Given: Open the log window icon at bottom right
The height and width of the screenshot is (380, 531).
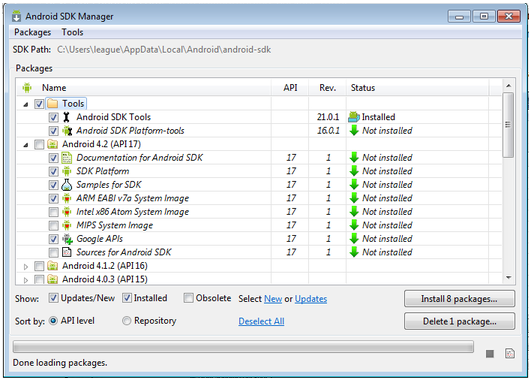Looking at the screenshot, I should pyautogui.click(x=510, y=354).
